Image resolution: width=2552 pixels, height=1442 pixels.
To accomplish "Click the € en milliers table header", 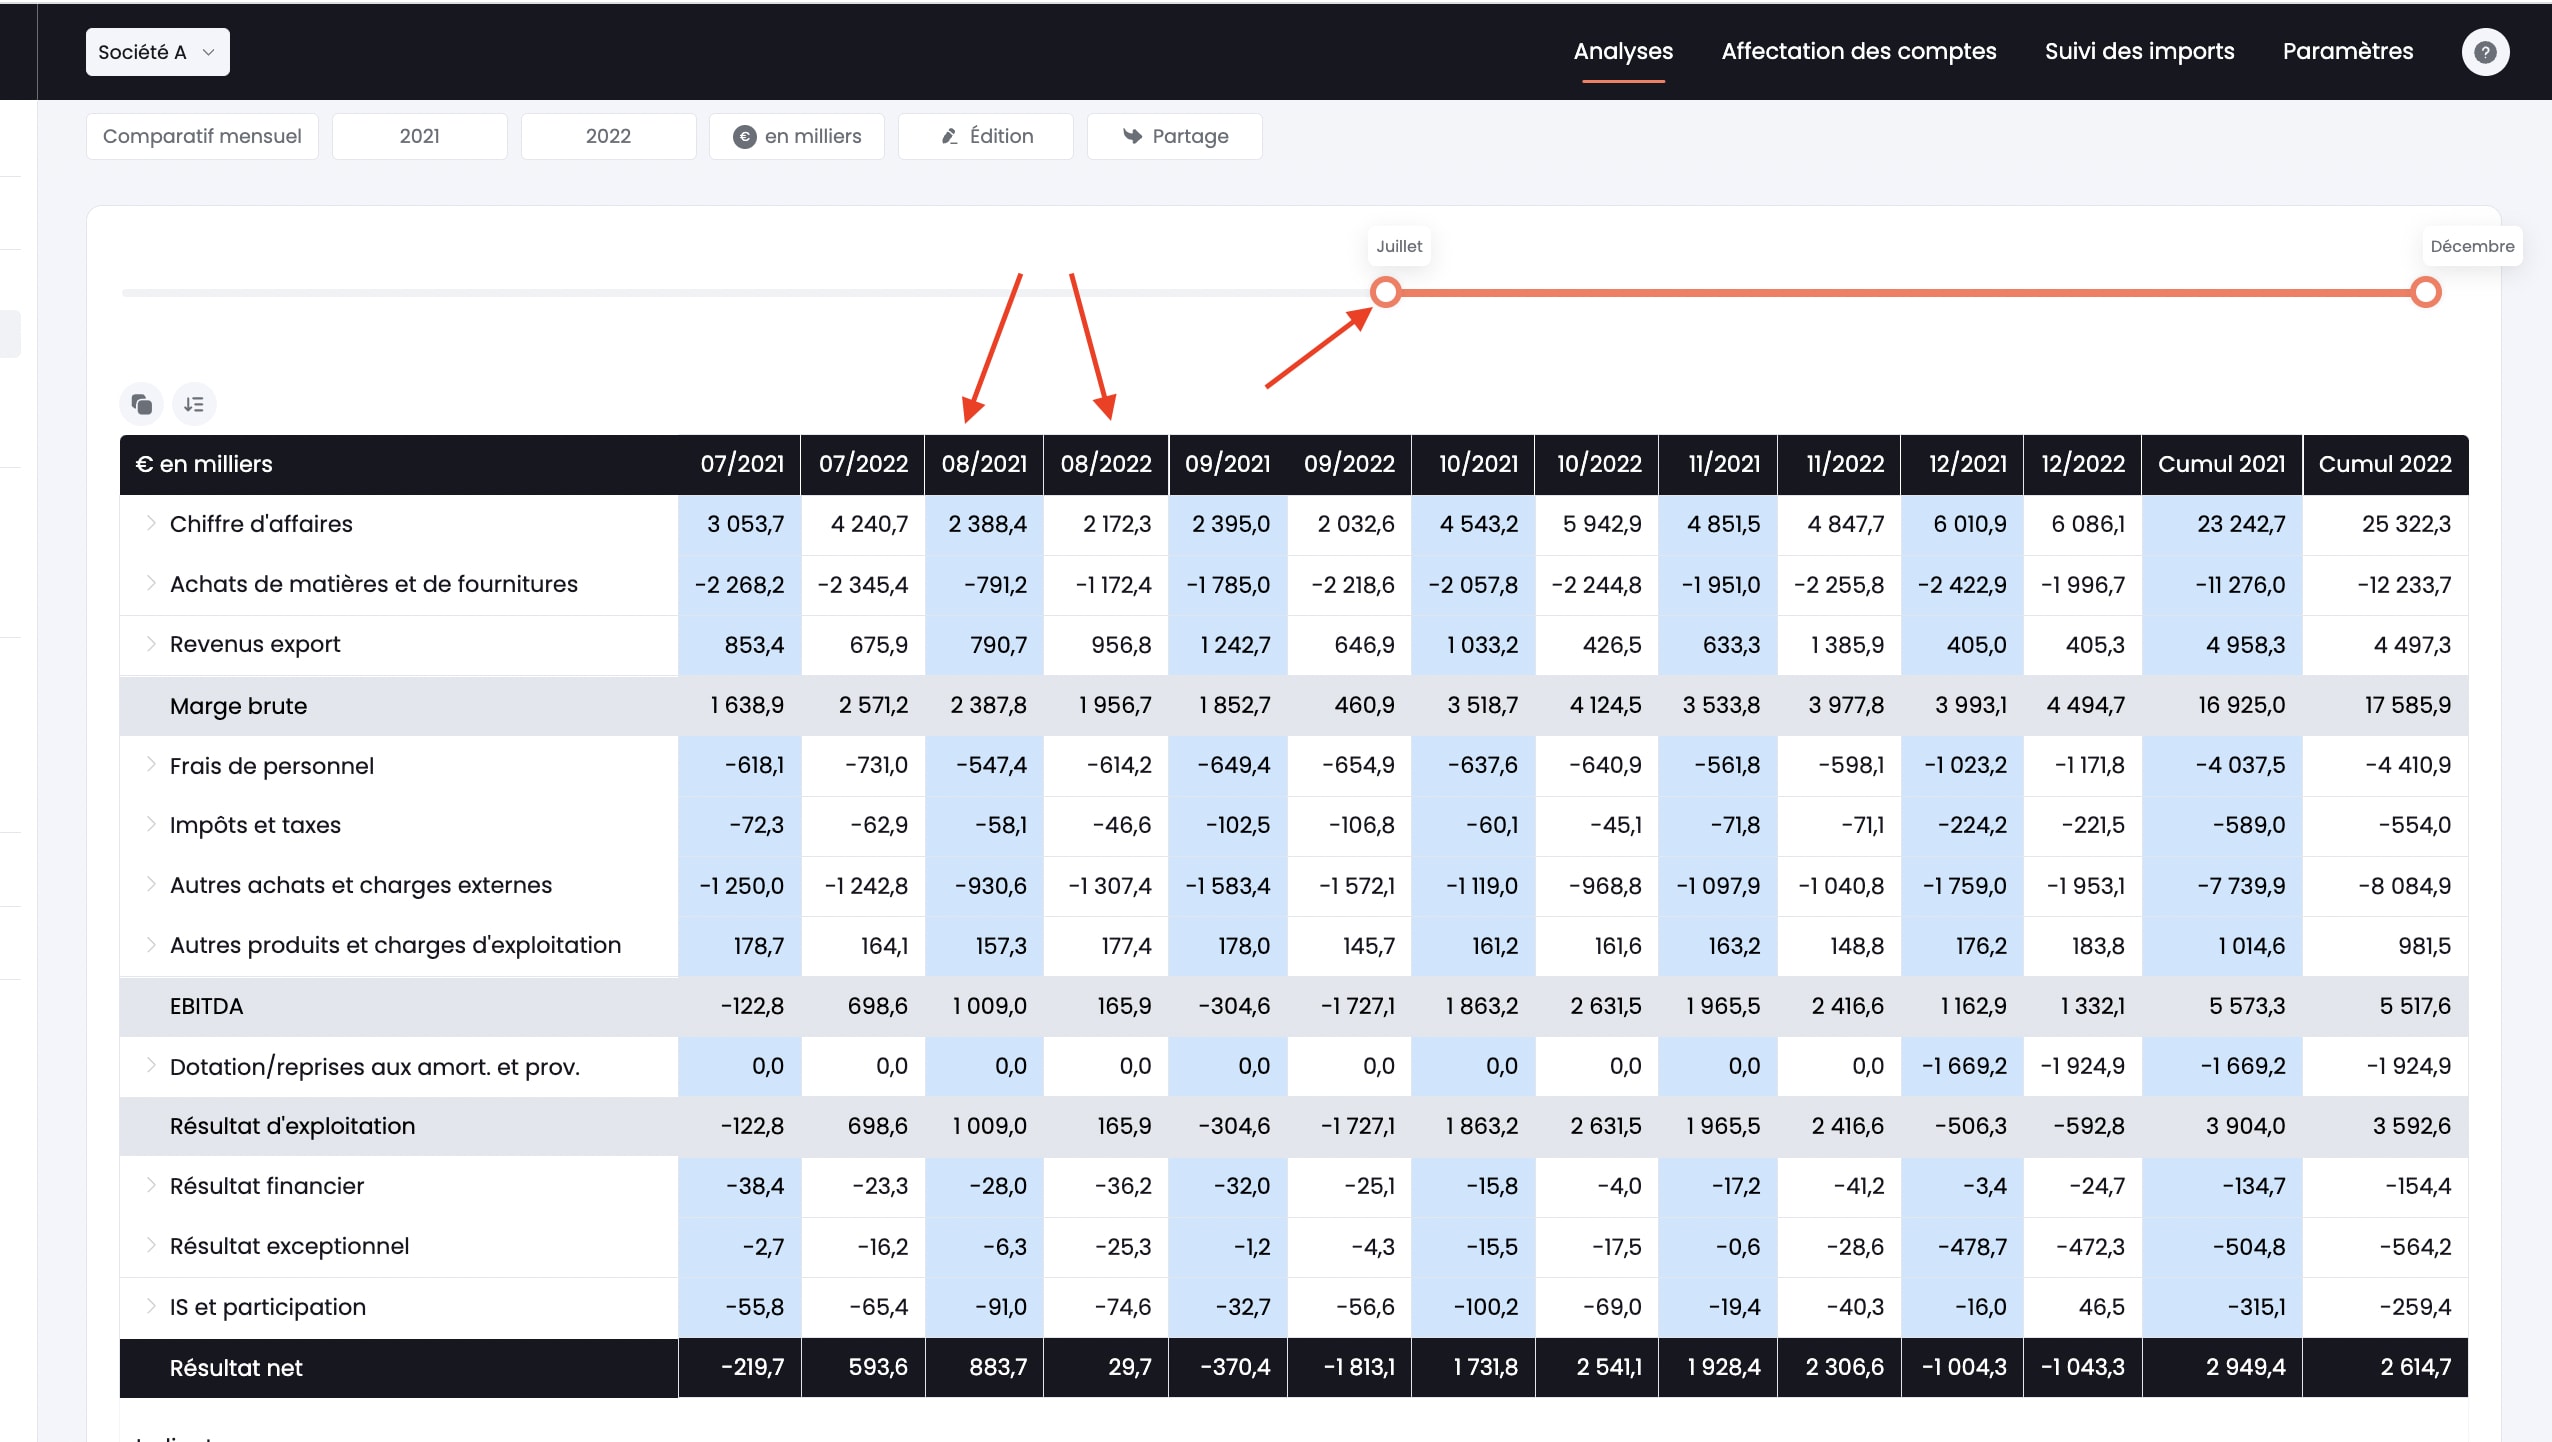I will click(204, 464).
